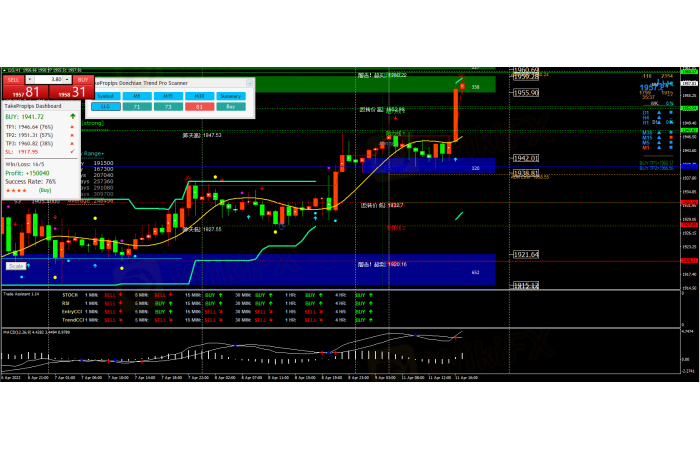
Task: Click the orange star rating icons
Action: [17, 188]
